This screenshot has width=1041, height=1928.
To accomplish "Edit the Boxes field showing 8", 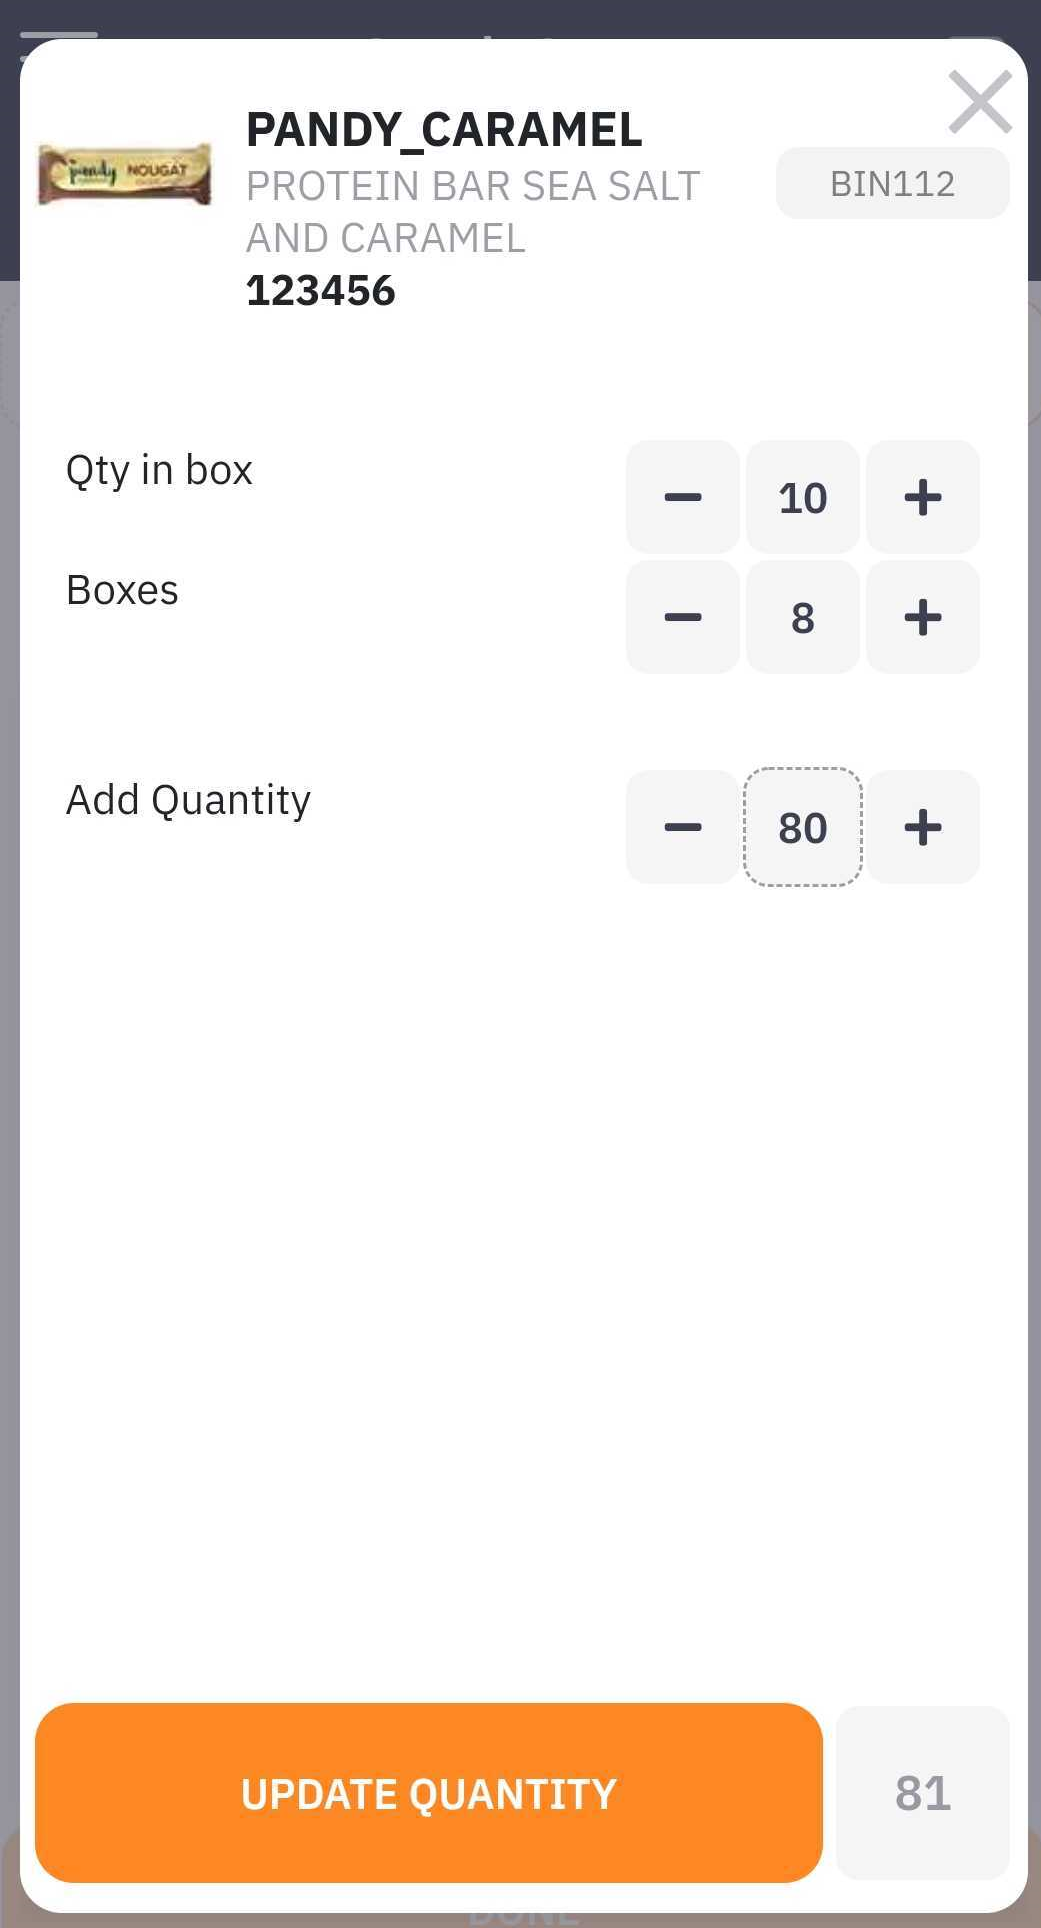I will coord(802,617).
